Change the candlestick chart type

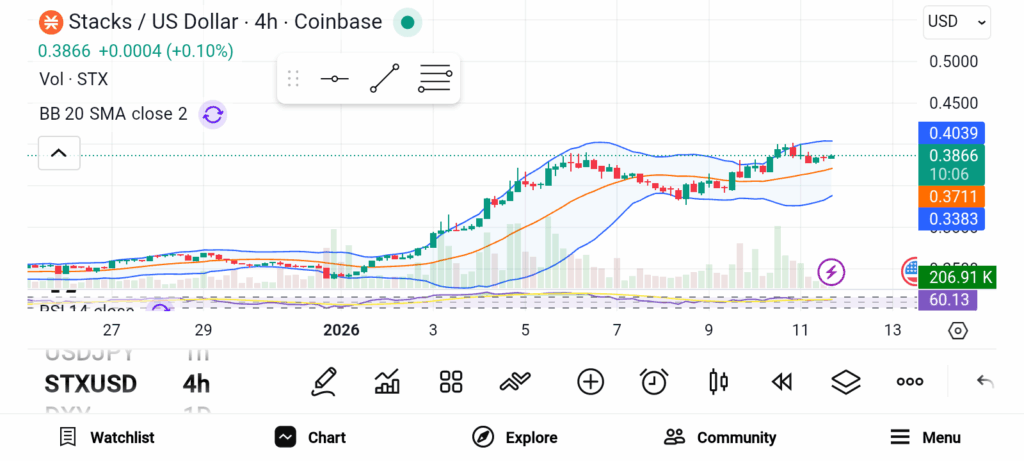(x=718, y=381)
